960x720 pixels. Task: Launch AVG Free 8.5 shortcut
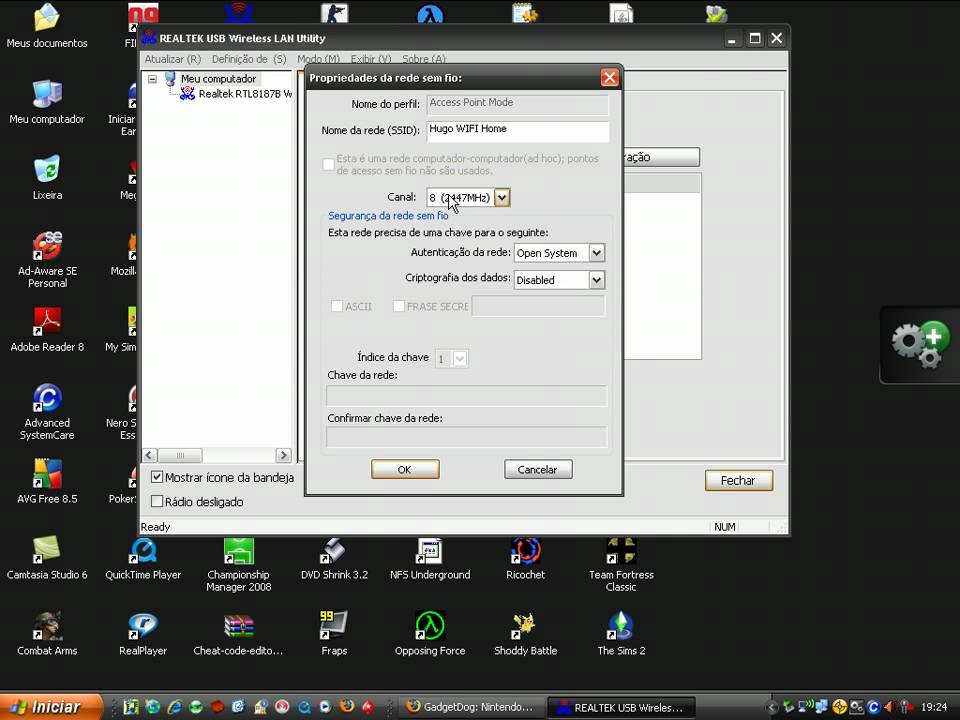(x=47, y=480)
